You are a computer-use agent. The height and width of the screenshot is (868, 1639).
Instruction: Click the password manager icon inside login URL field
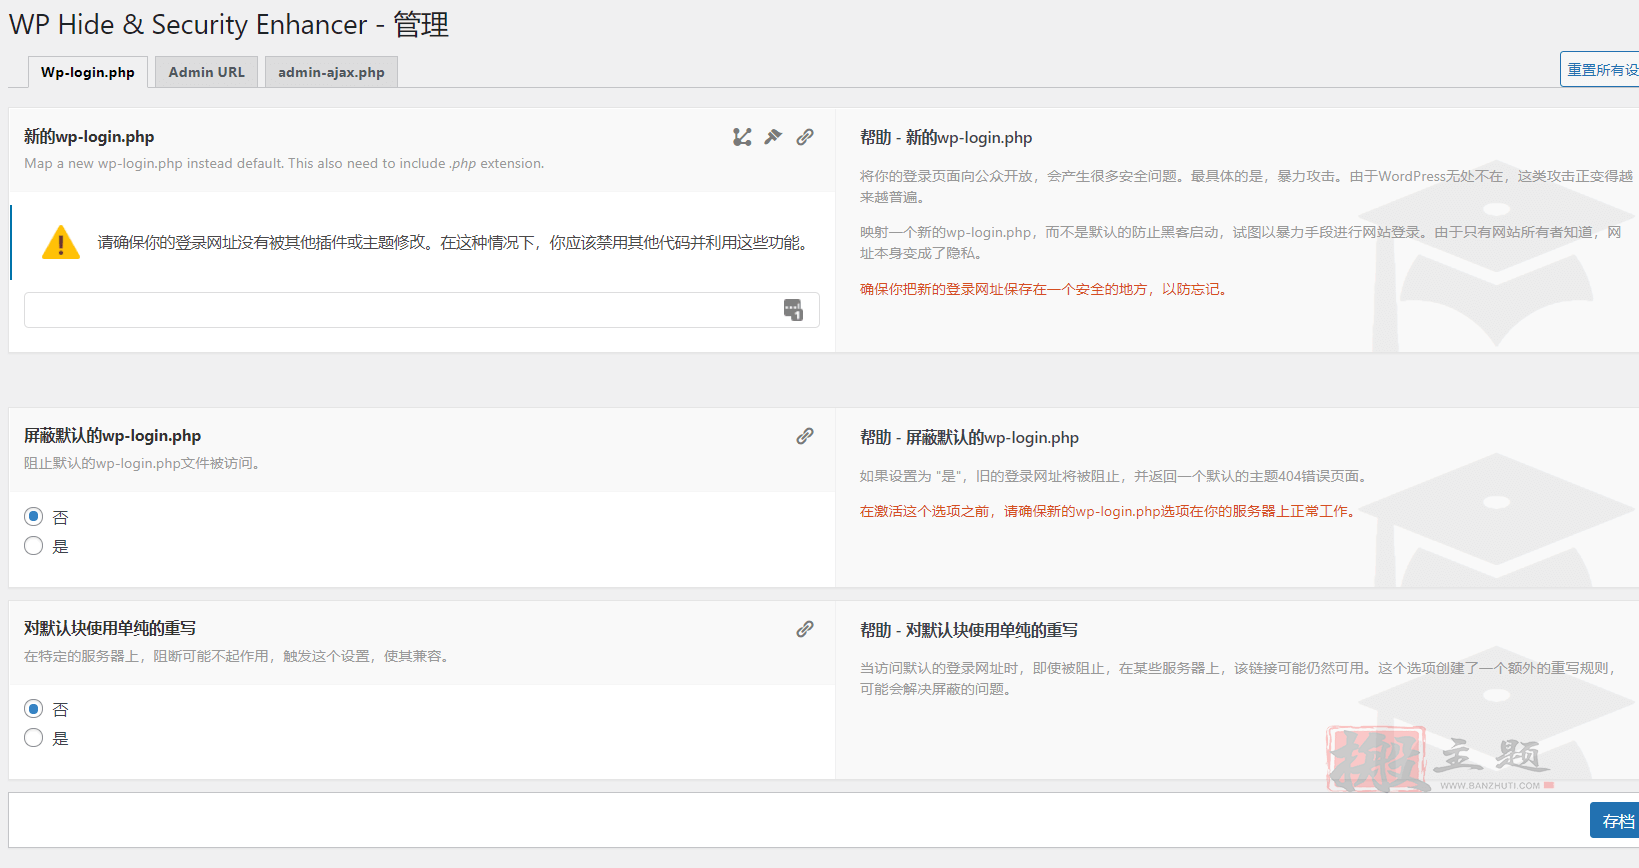click(793, 310)
